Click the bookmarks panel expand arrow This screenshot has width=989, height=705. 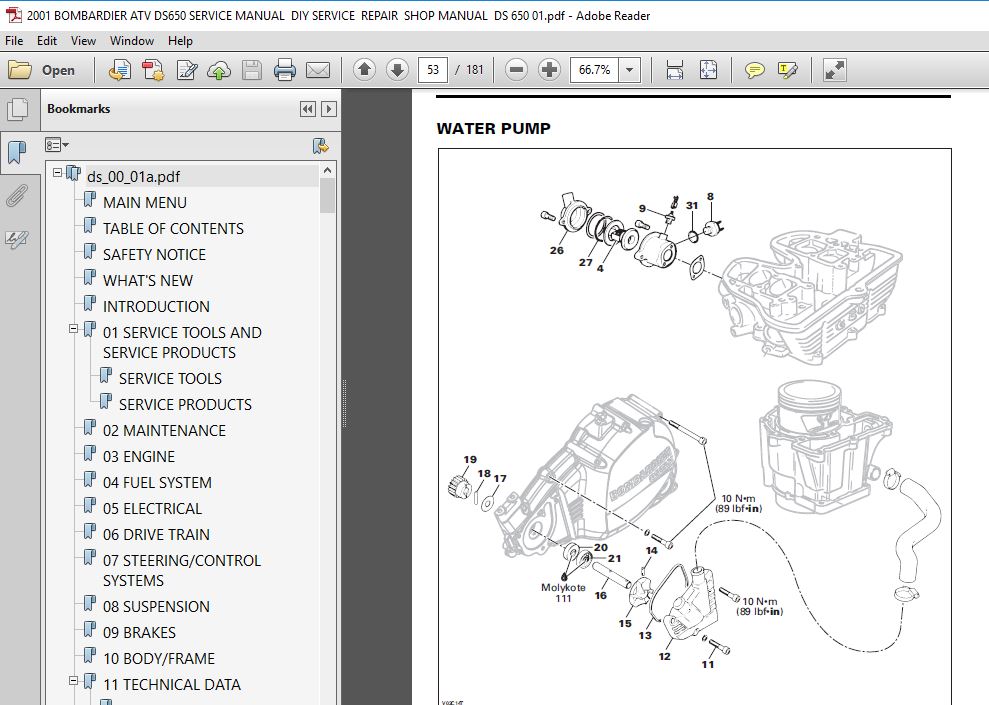pos(329,109)
